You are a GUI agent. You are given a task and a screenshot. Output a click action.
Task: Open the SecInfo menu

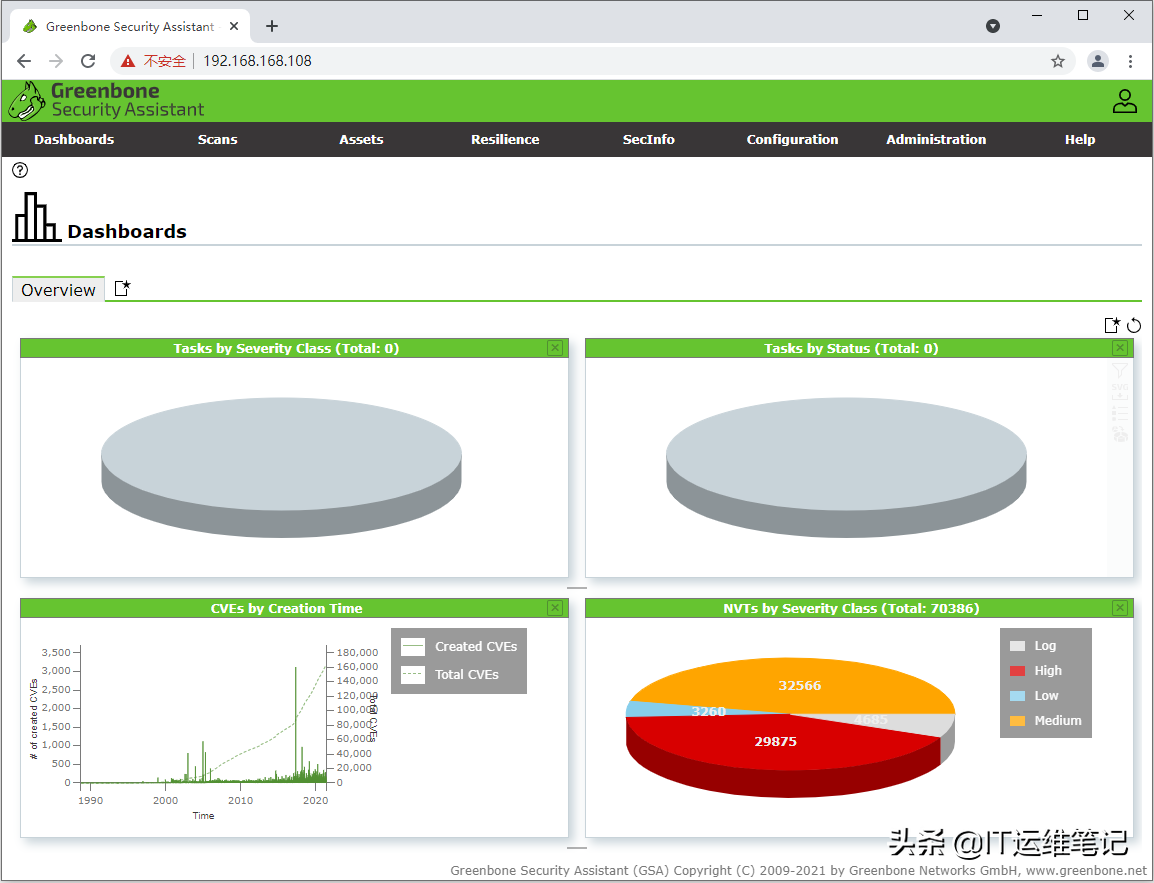pyautogui.click(x=648, y=139)
